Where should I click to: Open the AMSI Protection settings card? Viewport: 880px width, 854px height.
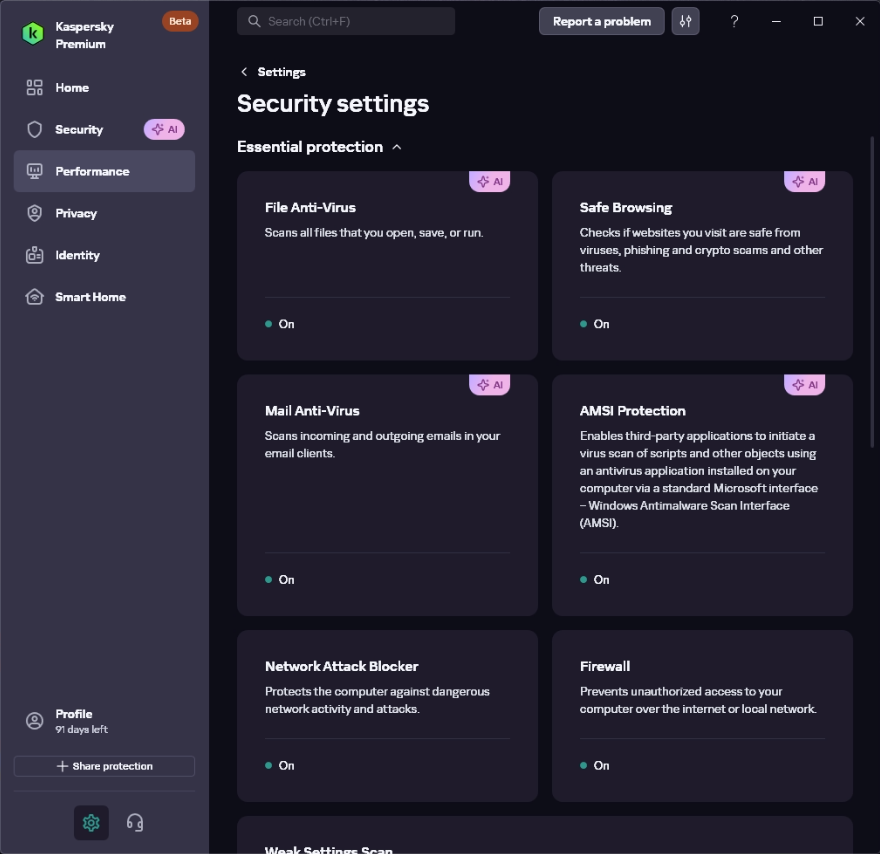click(x=702, y=495)
